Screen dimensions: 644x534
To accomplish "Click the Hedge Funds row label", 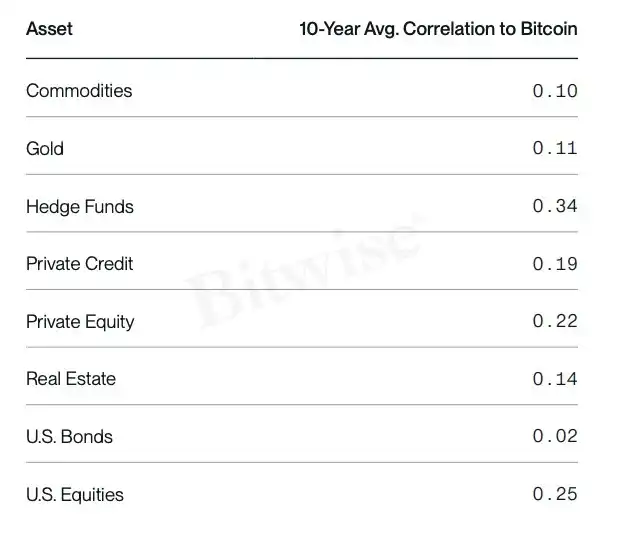I will coord(80,206).
